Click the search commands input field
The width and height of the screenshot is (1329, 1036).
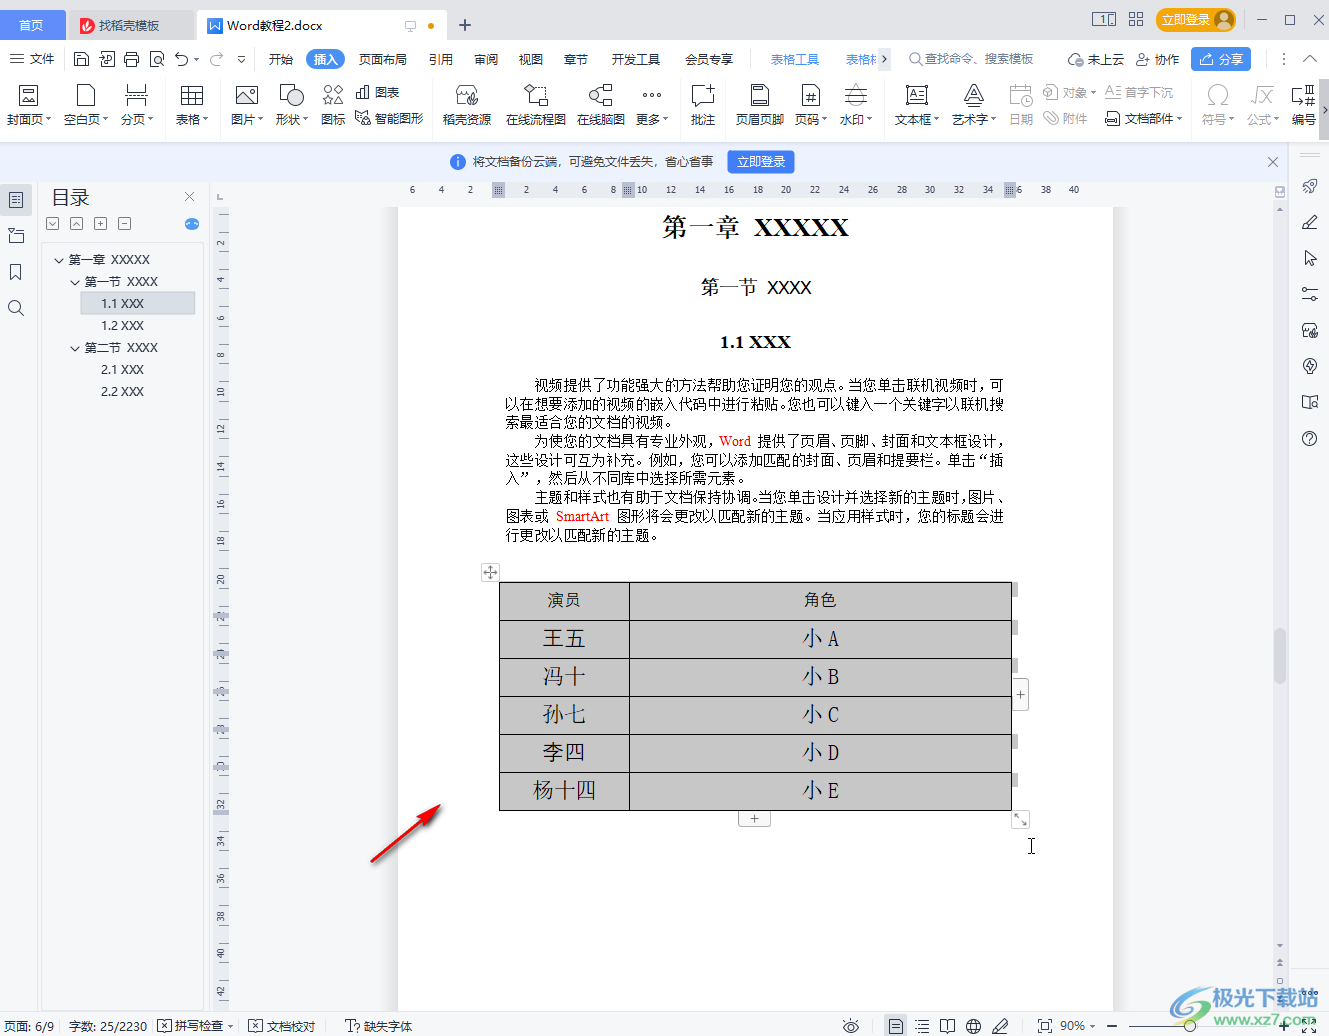970,59
